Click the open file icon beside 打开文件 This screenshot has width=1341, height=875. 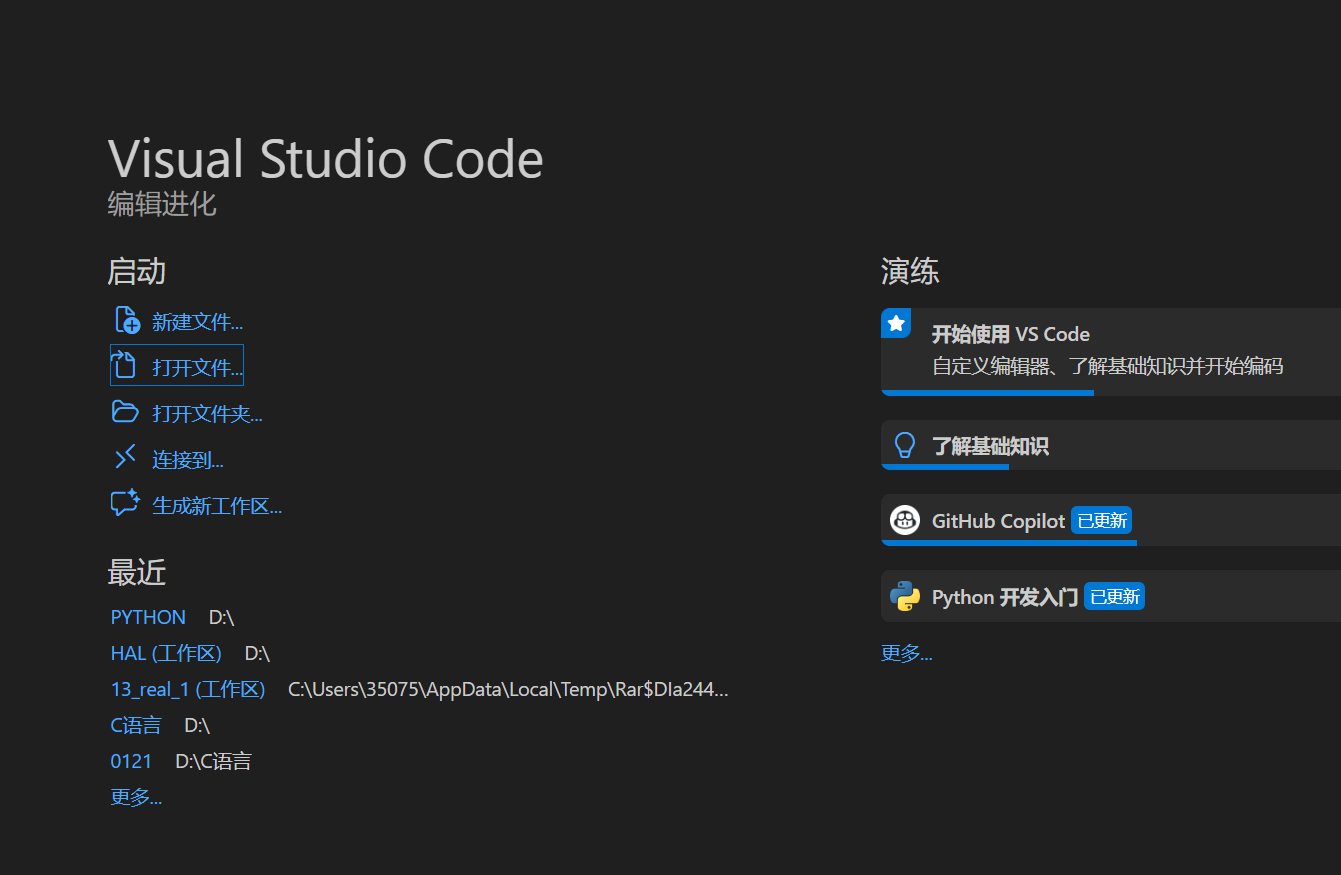pyautogui.click(x=124, y=365)
